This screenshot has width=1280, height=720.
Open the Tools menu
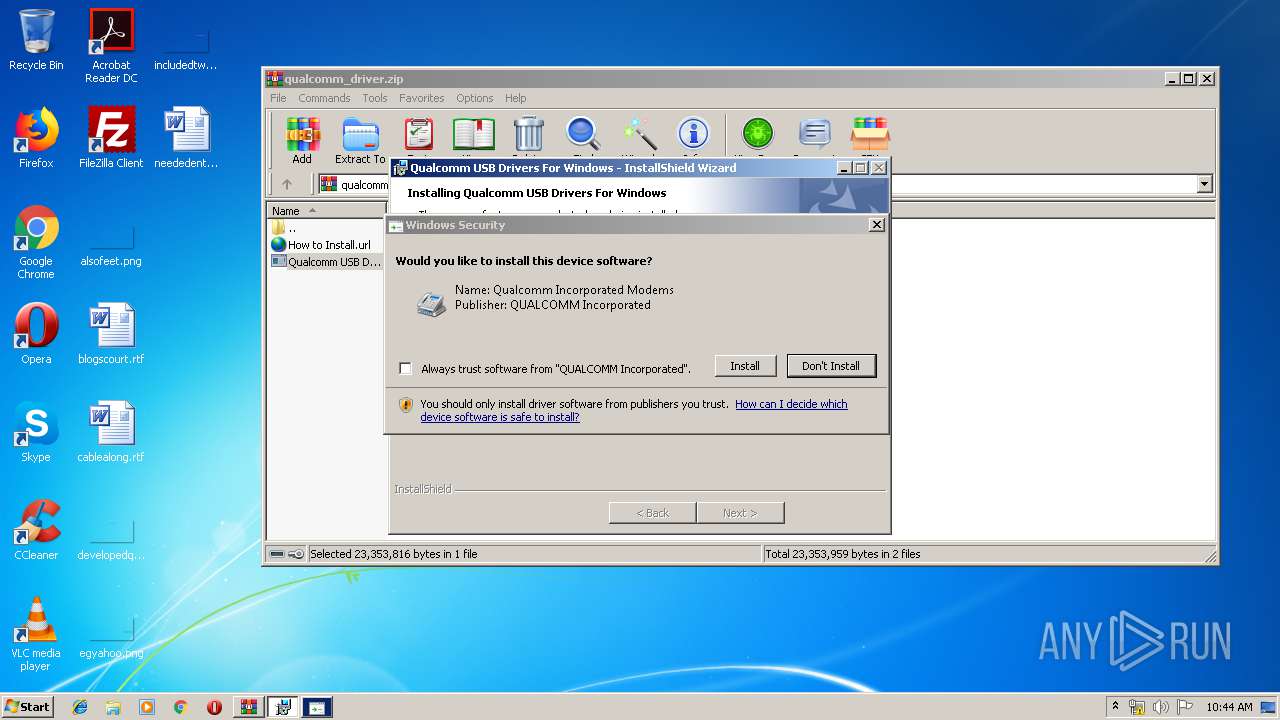pyautogui.click(x=375, y=98)
